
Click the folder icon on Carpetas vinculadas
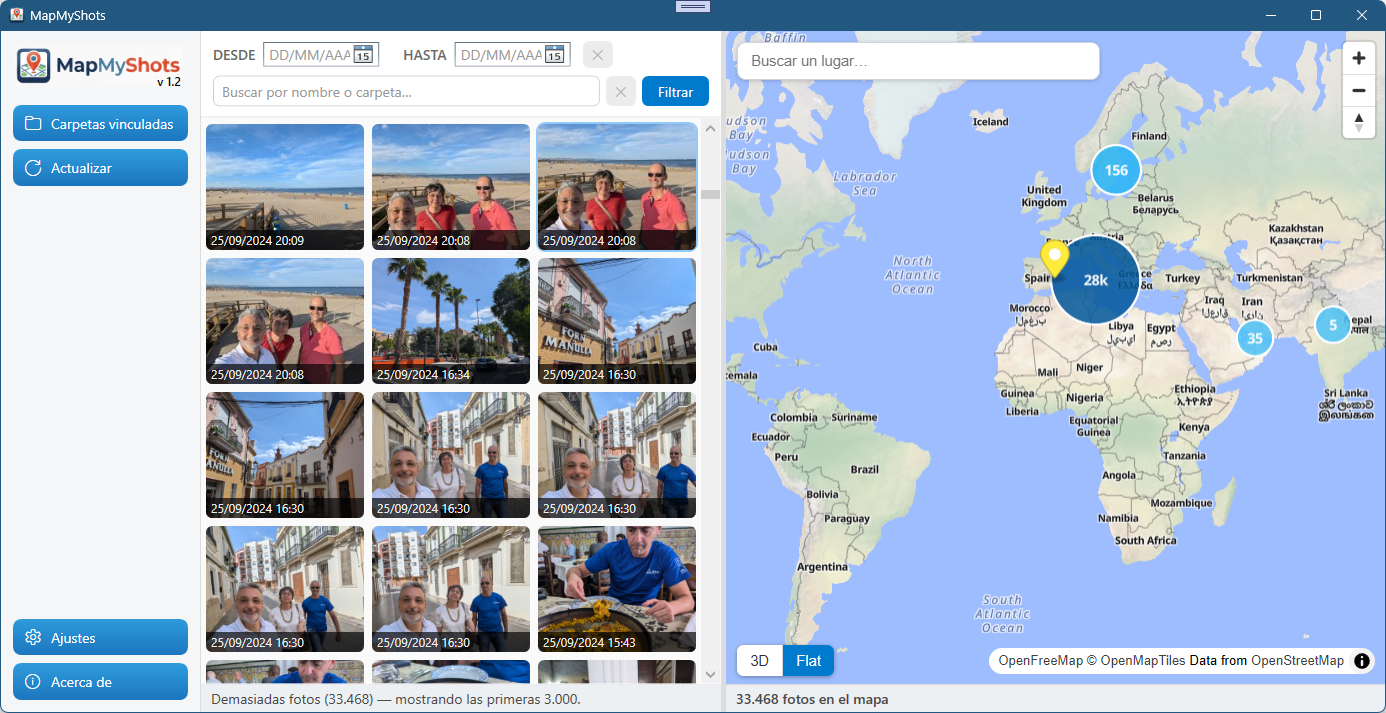tap(33, 124)
